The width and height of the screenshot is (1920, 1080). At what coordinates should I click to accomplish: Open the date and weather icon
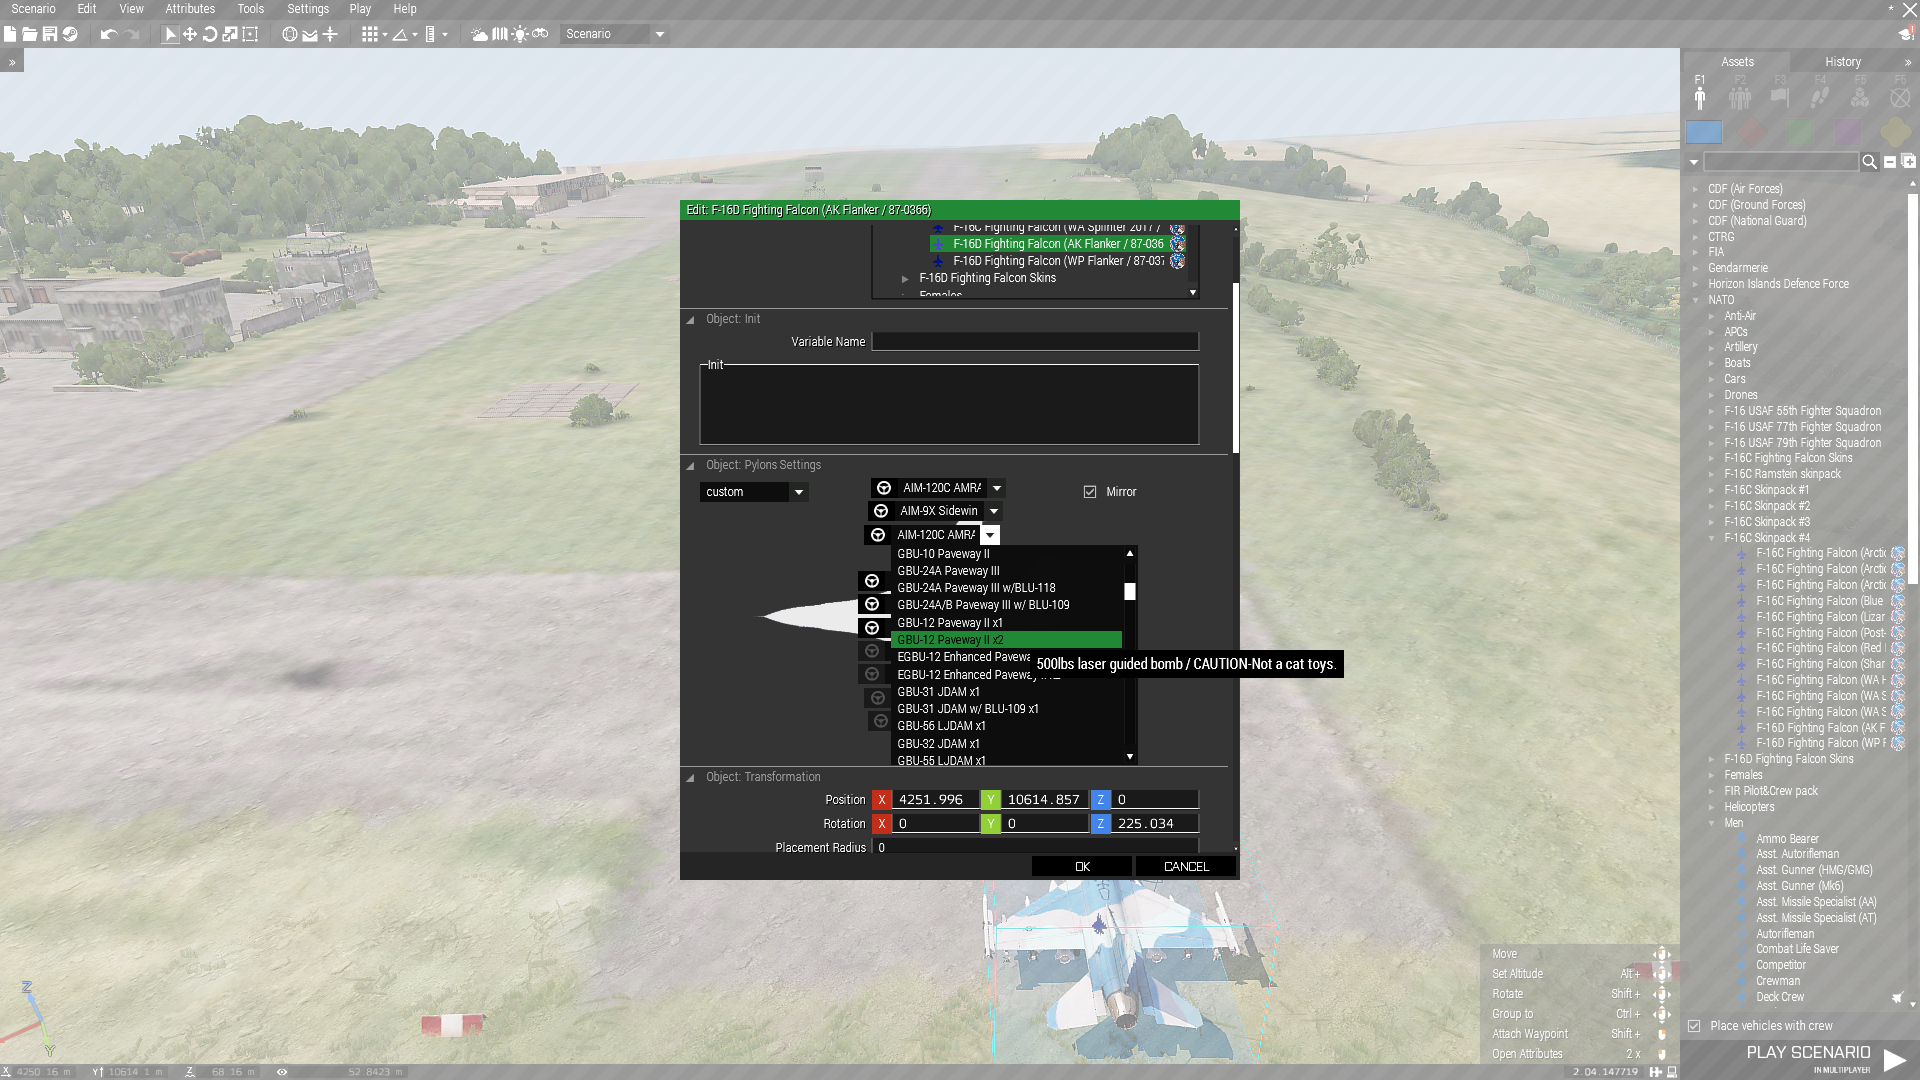click(480, 34)
